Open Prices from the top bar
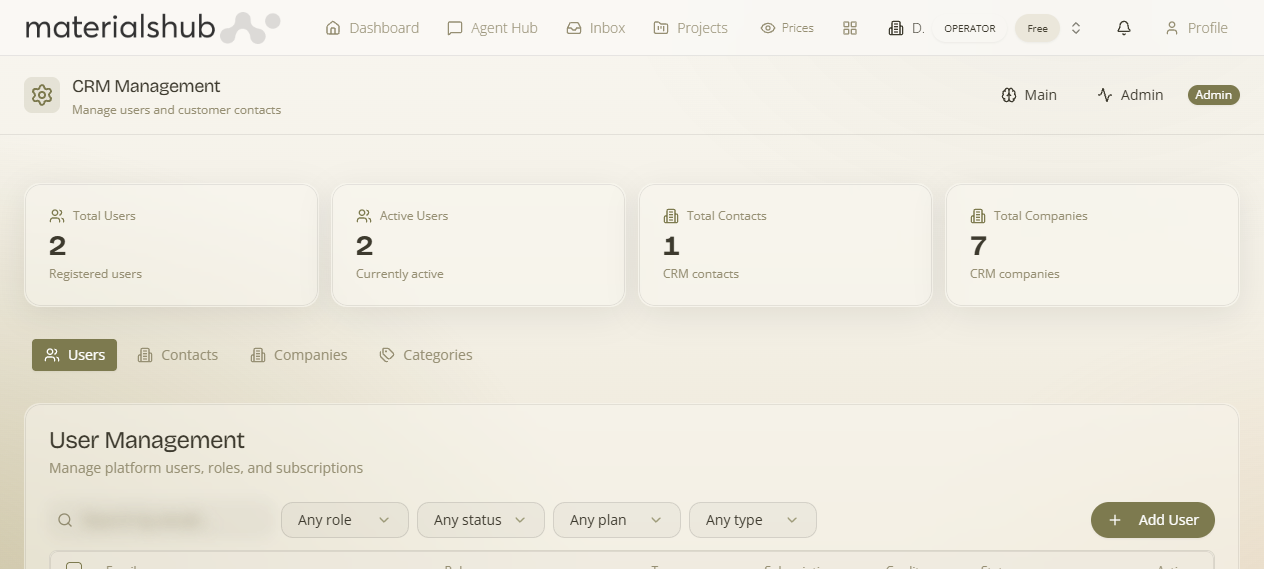 tap(787, 28)
